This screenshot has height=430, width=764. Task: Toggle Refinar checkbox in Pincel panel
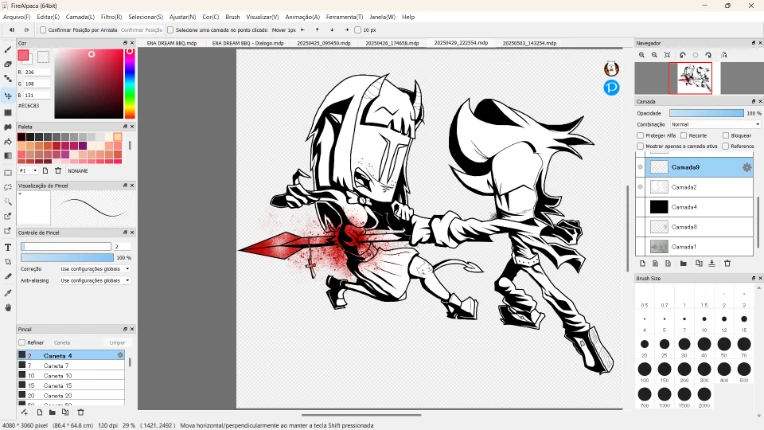[x=21, y=343]
